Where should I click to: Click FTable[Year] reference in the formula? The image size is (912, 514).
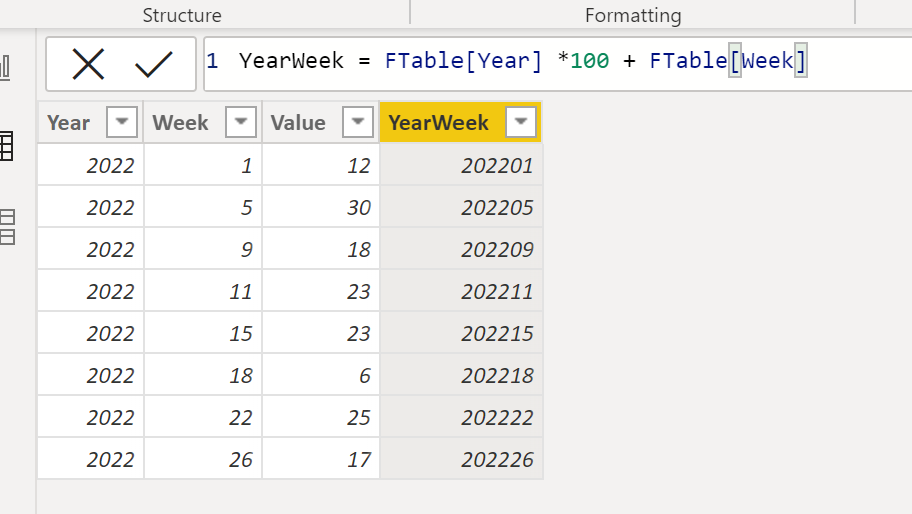[463, 60]
